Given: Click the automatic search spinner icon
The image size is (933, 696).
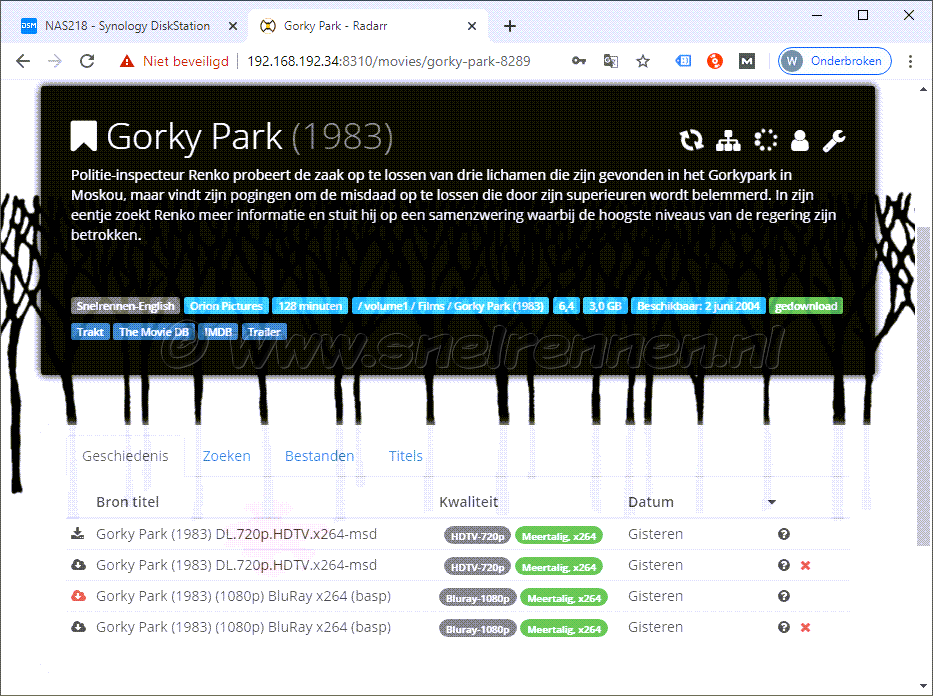Looking at the screenshot, I should tap(765, 140).
